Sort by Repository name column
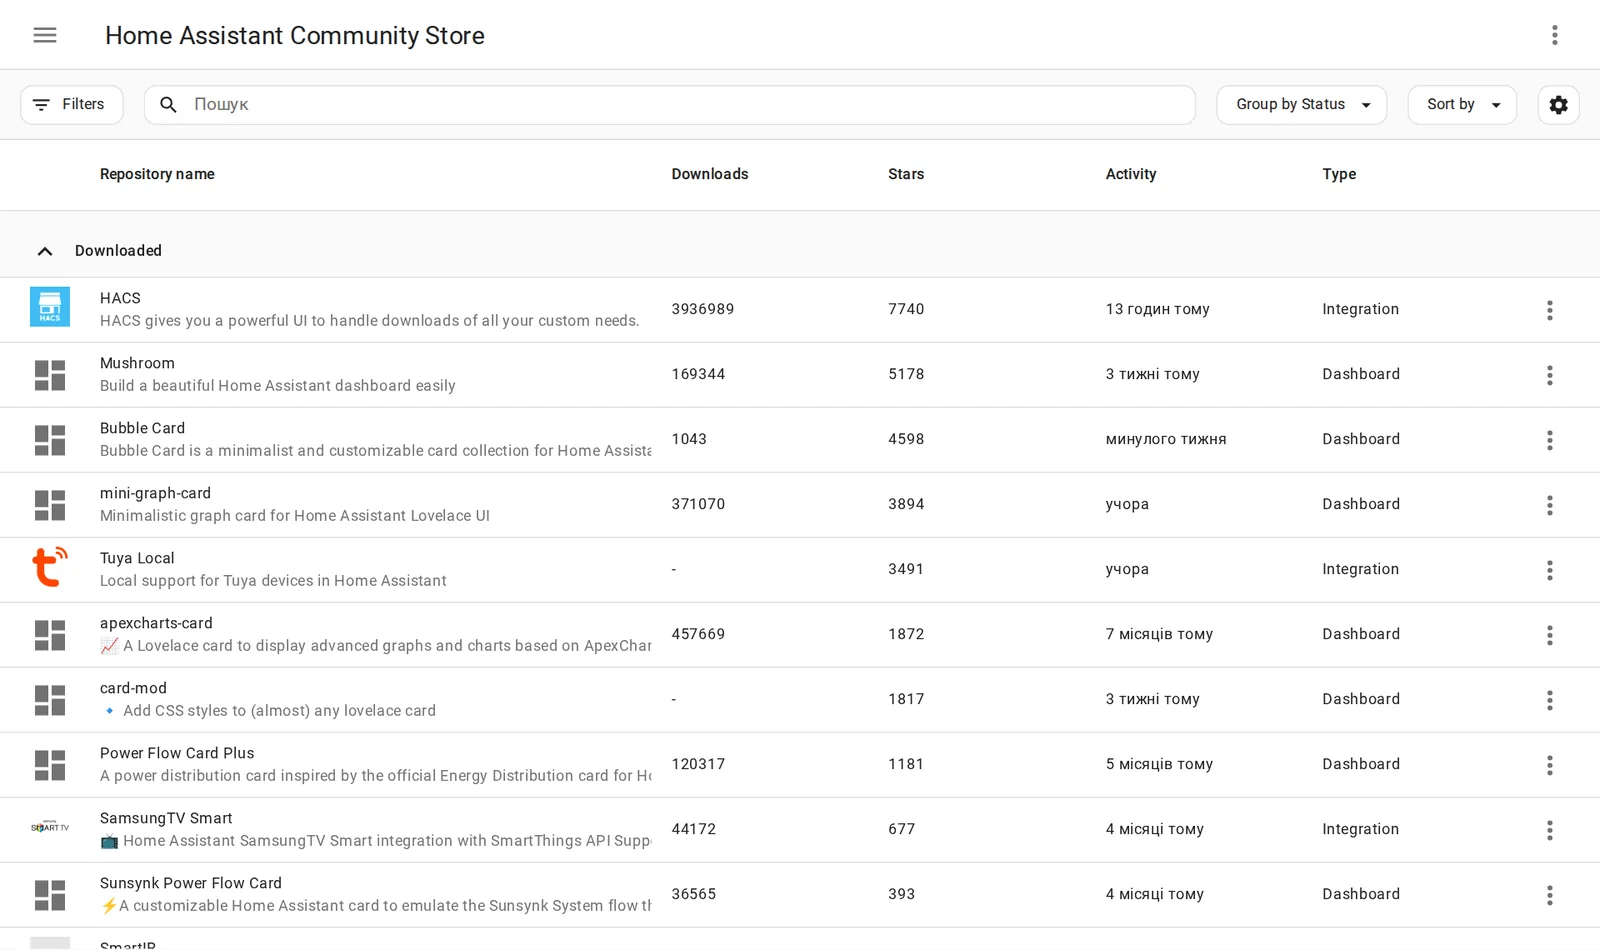 (x=157, y=174)
